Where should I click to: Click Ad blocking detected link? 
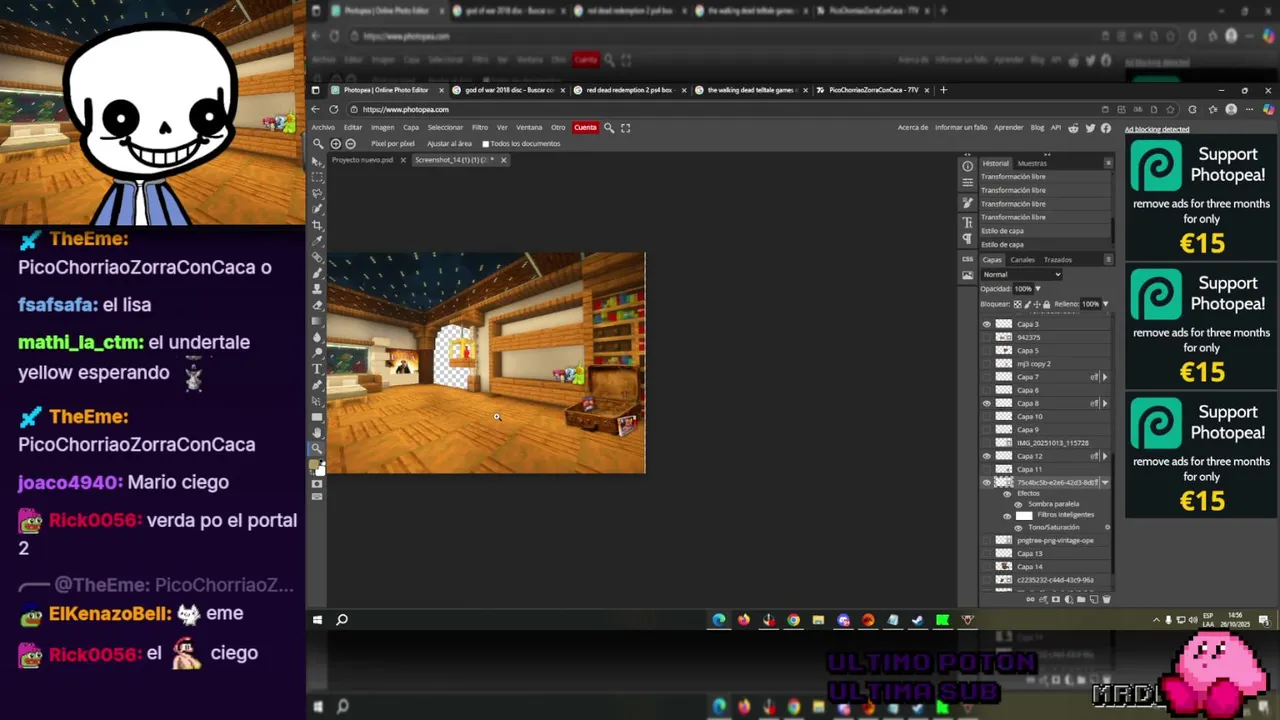tap(1157, 129)
